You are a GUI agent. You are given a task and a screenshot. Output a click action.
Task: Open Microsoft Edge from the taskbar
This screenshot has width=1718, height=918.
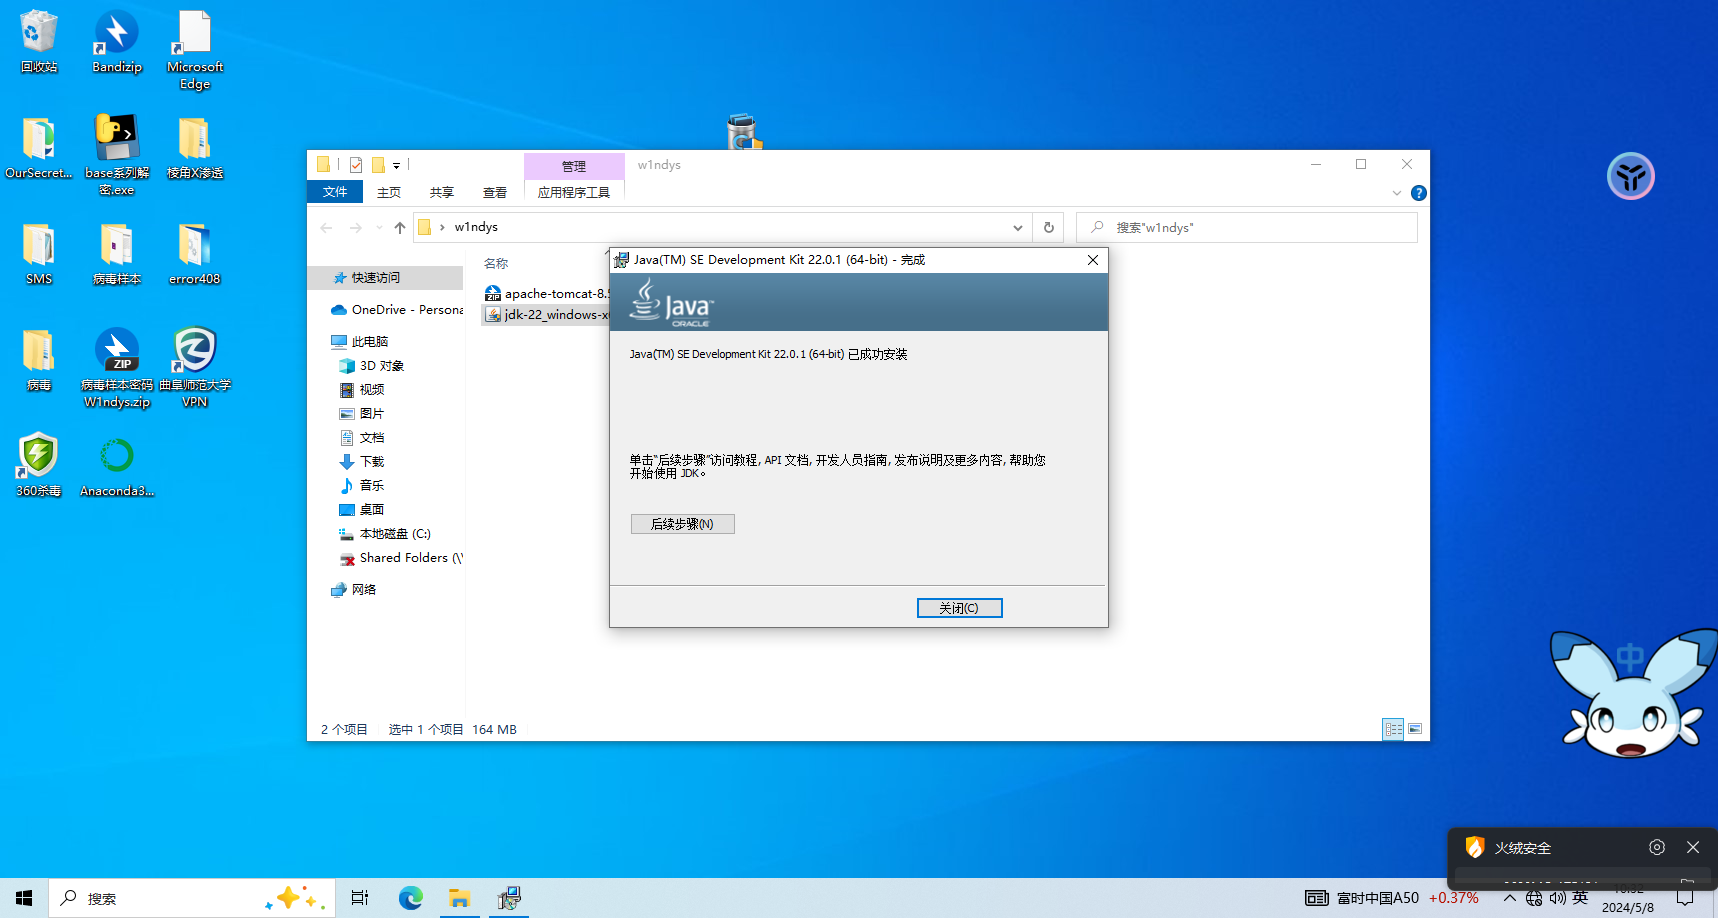tap(411, 898)
